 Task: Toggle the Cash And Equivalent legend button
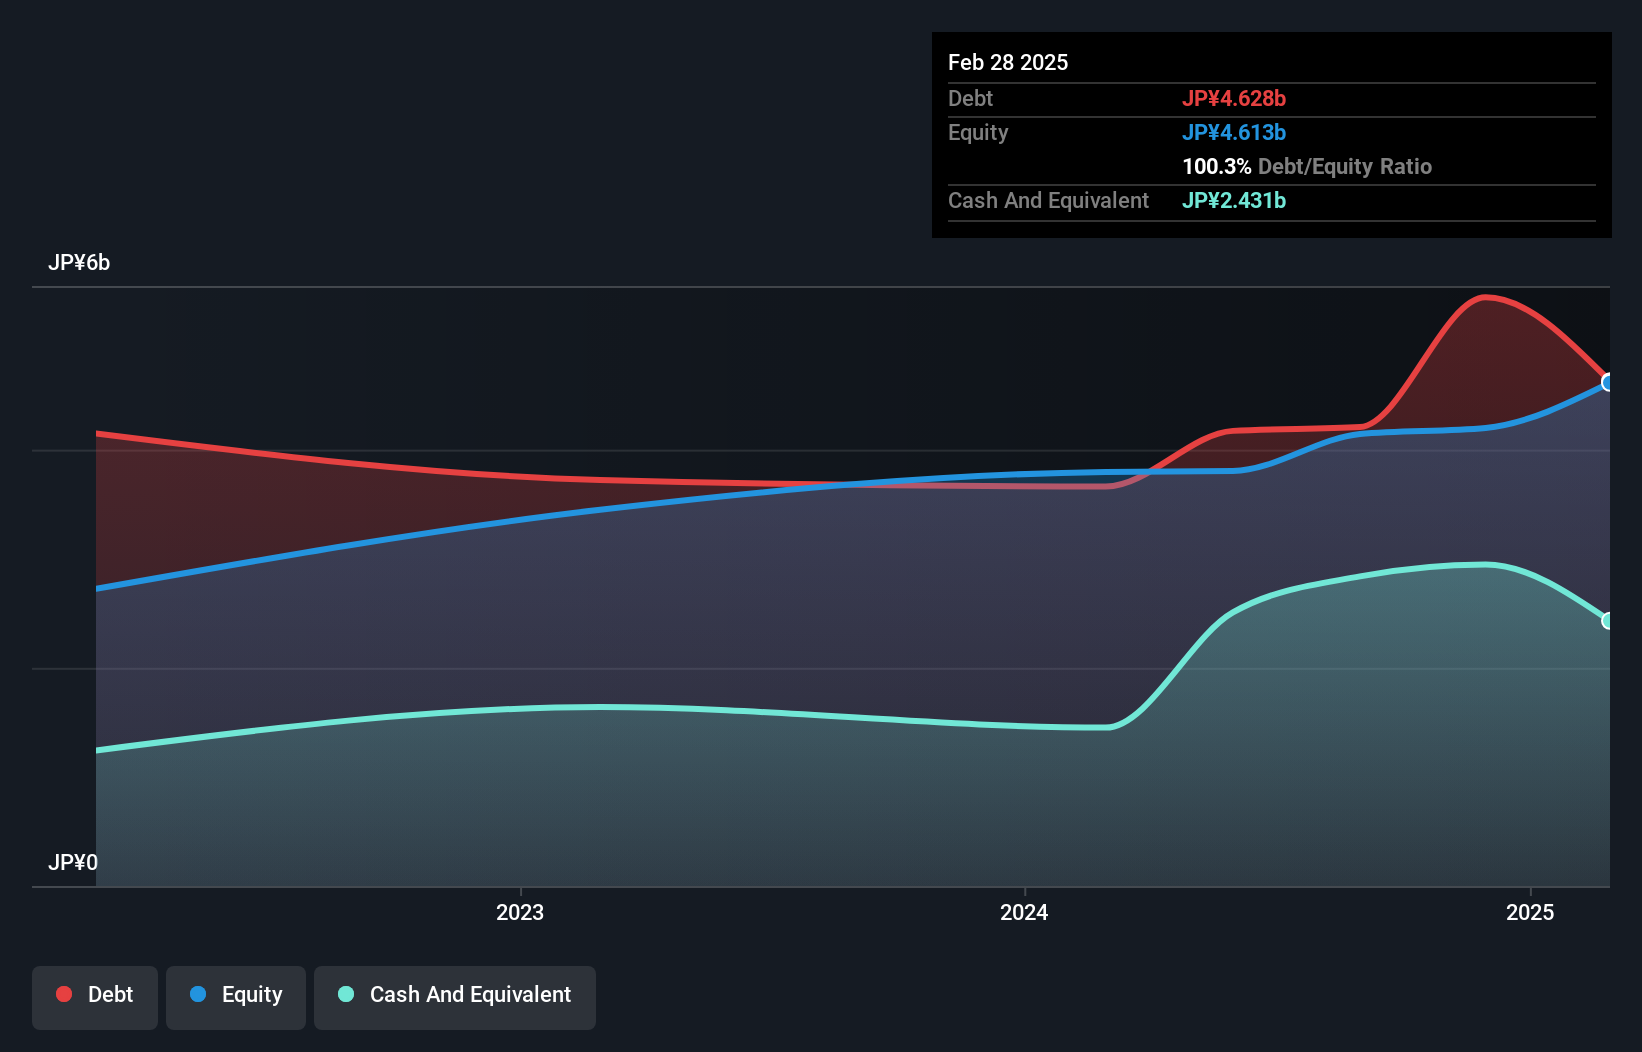pos(455,997)
